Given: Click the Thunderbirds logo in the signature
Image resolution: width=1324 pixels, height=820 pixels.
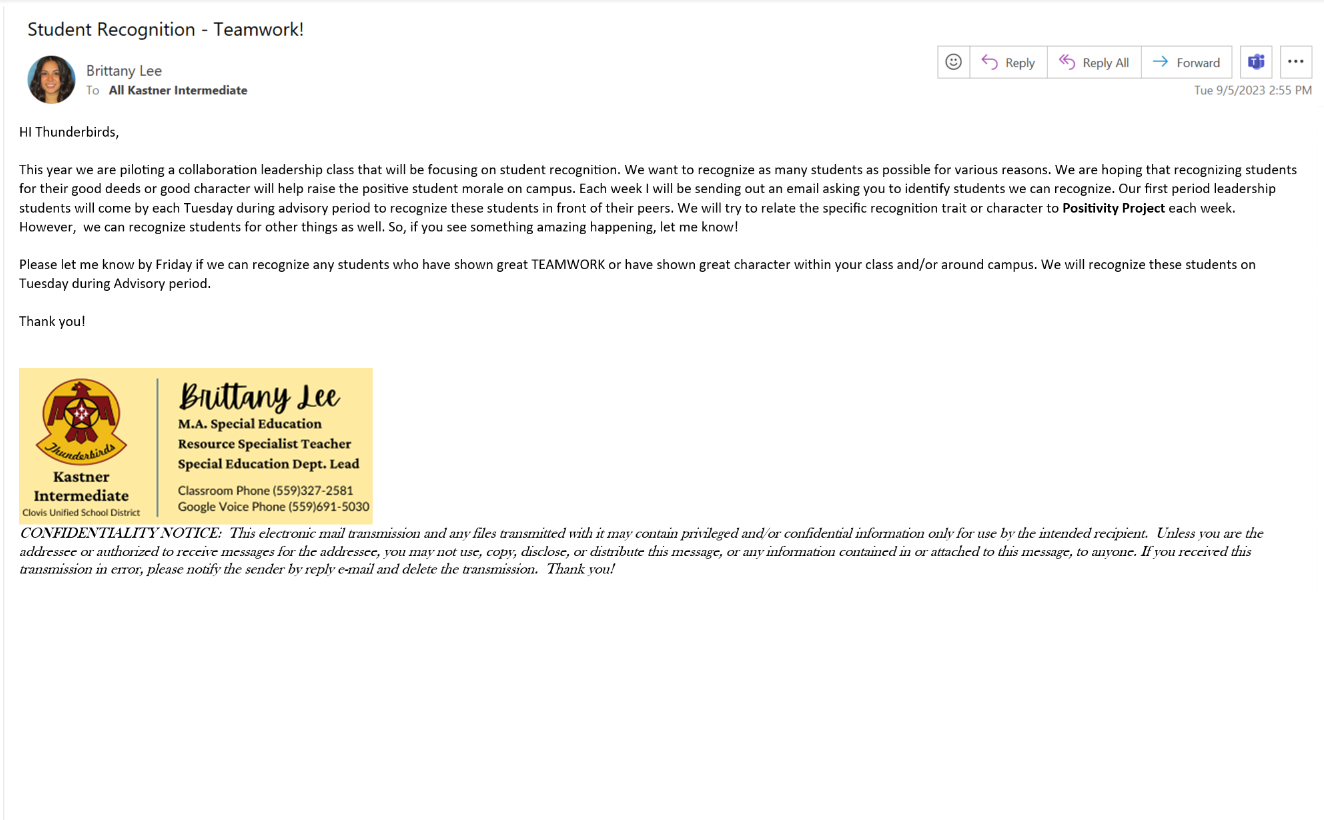Looking at the screenshot, I should coord(81,422).
